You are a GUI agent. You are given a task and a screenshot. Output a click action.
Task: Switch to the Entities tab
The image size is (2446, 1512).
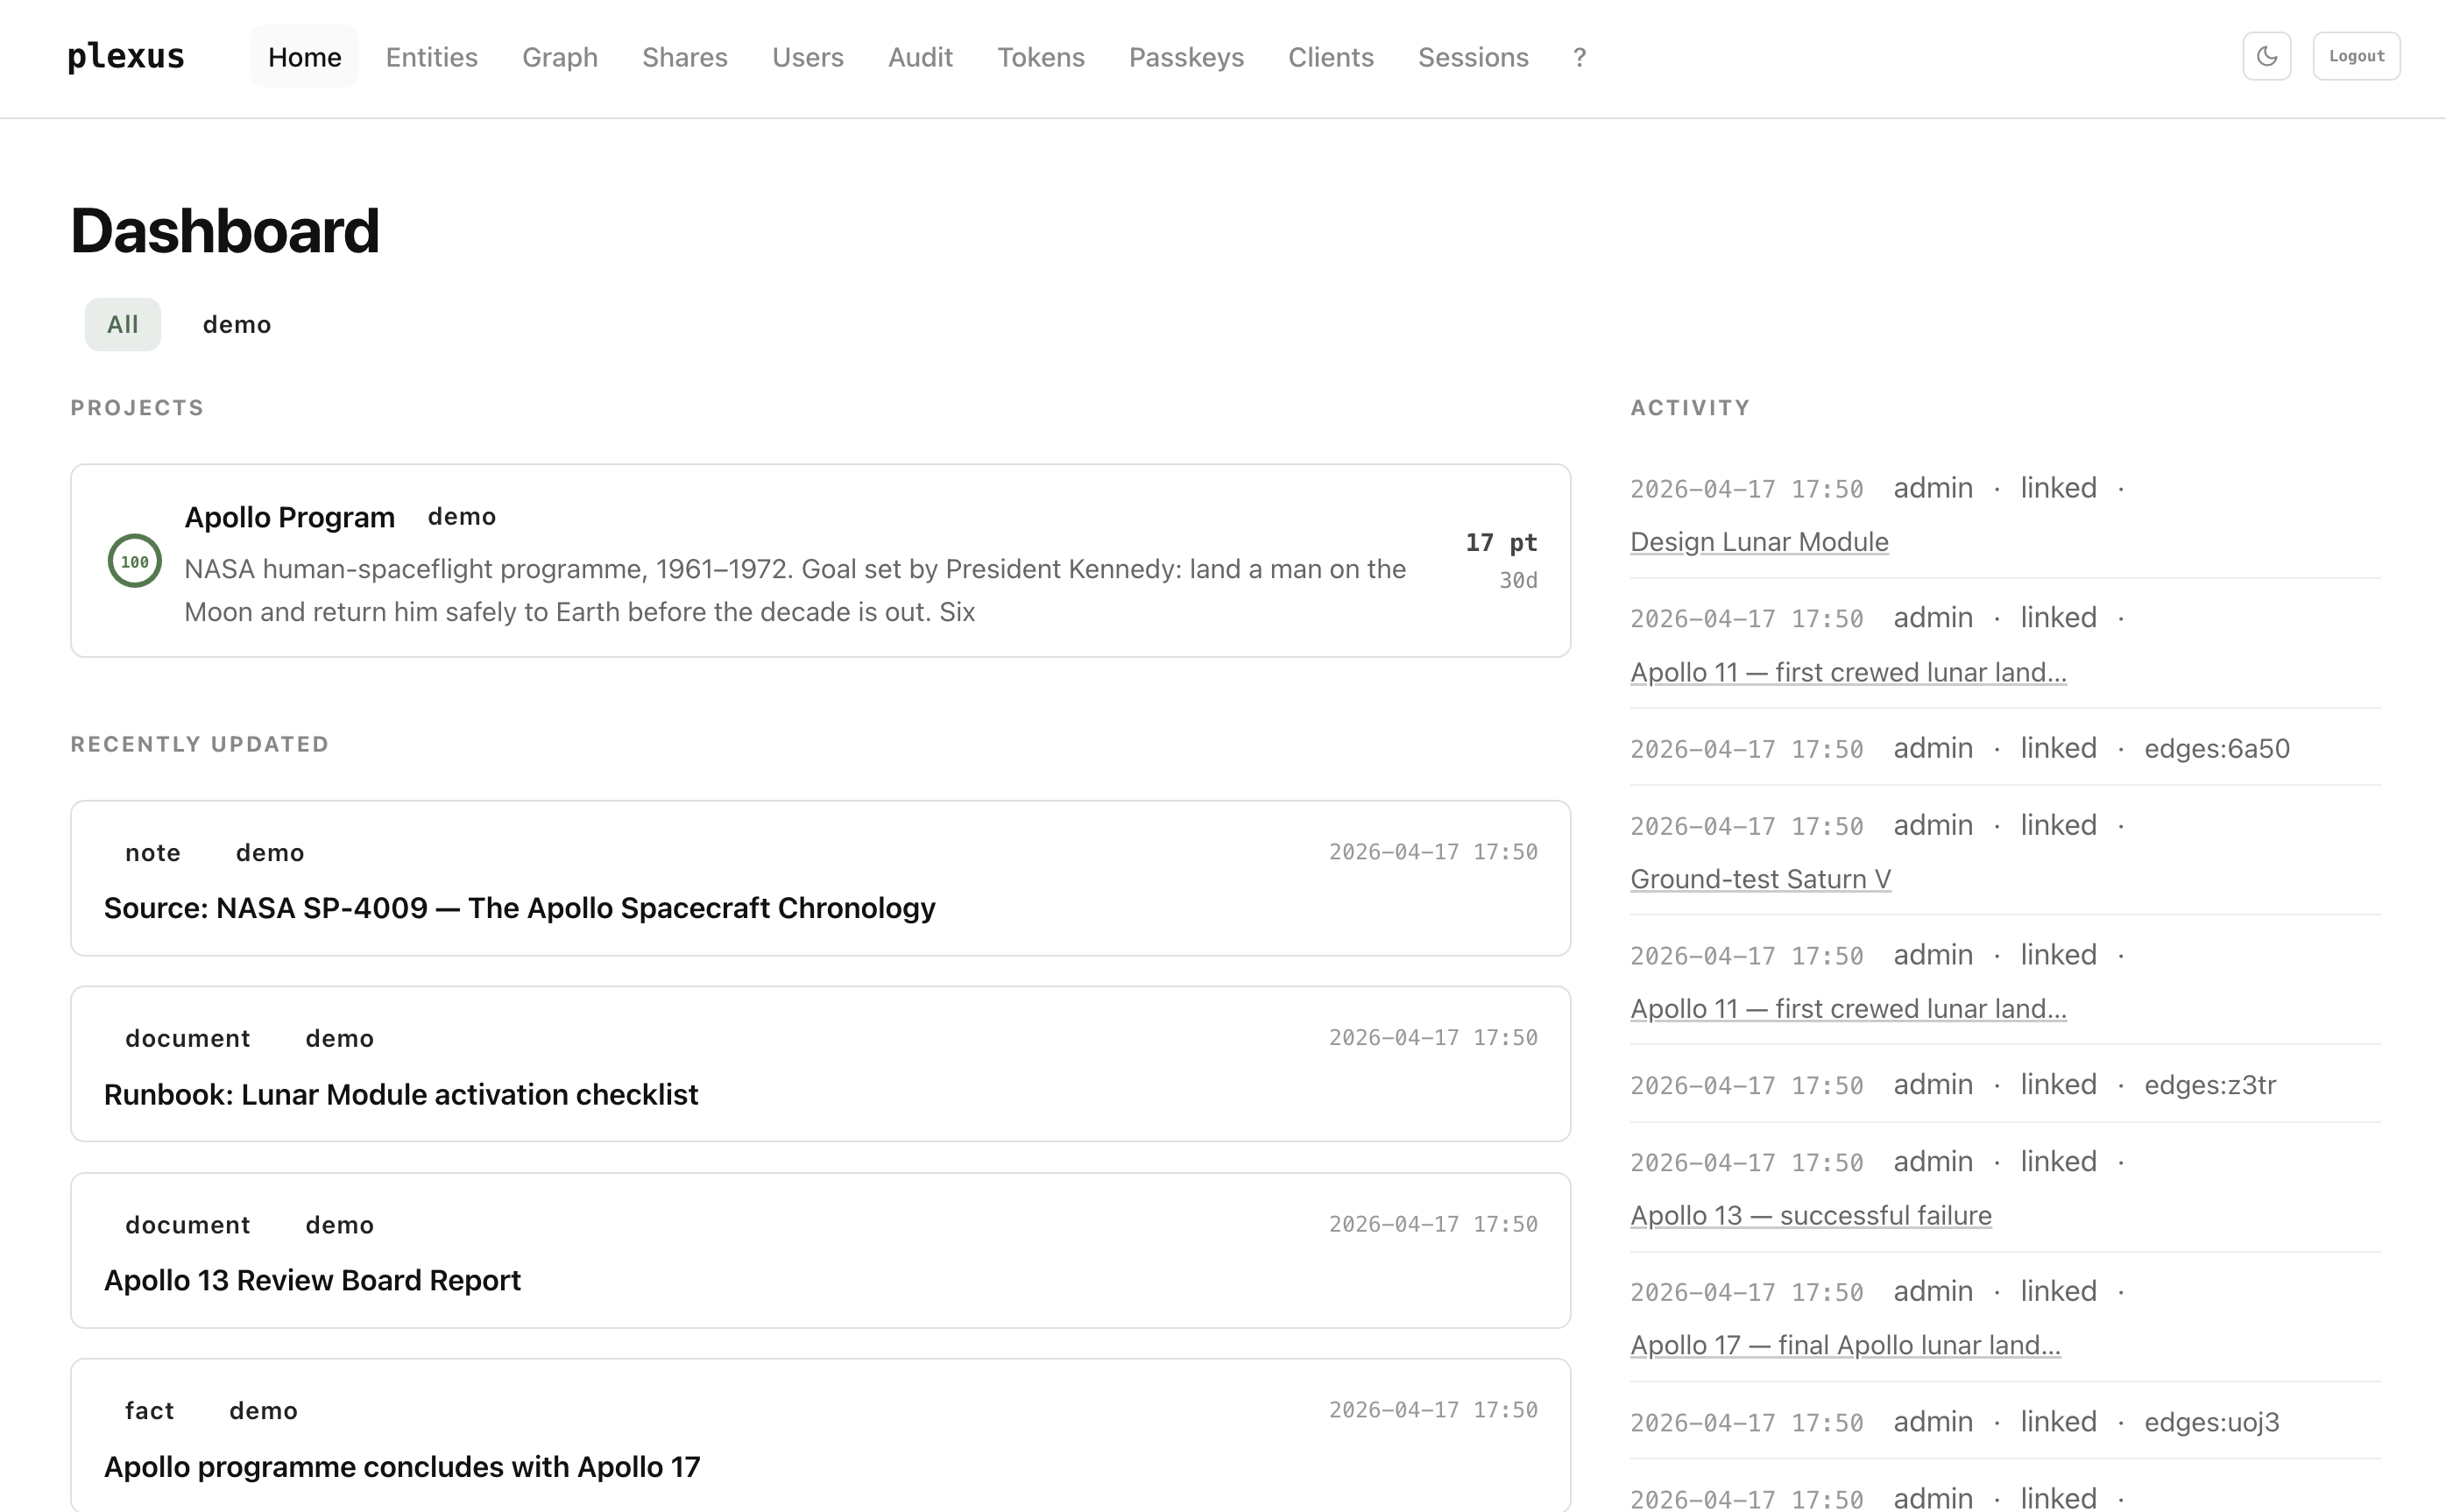(x=431, y=57)
